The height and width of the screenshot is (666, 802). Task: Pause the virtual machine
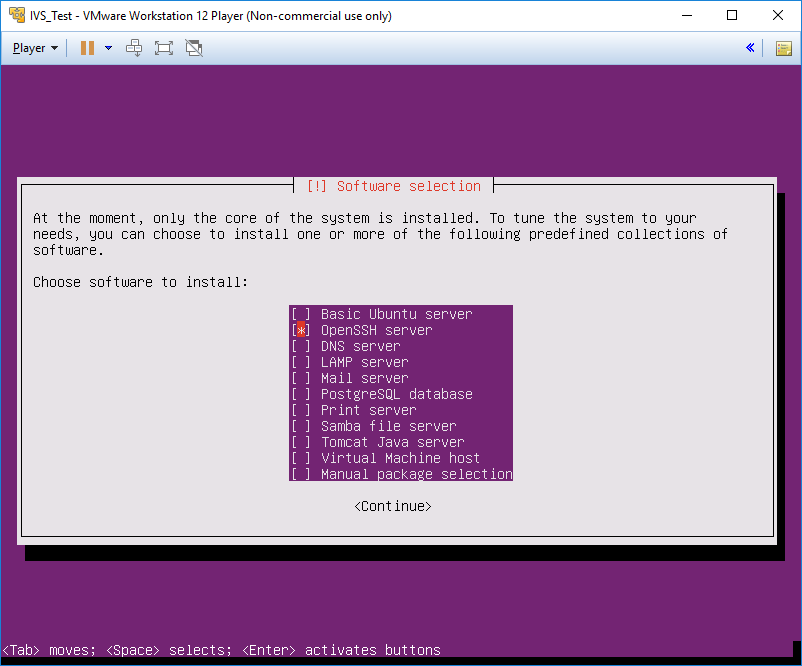(87, 48)
